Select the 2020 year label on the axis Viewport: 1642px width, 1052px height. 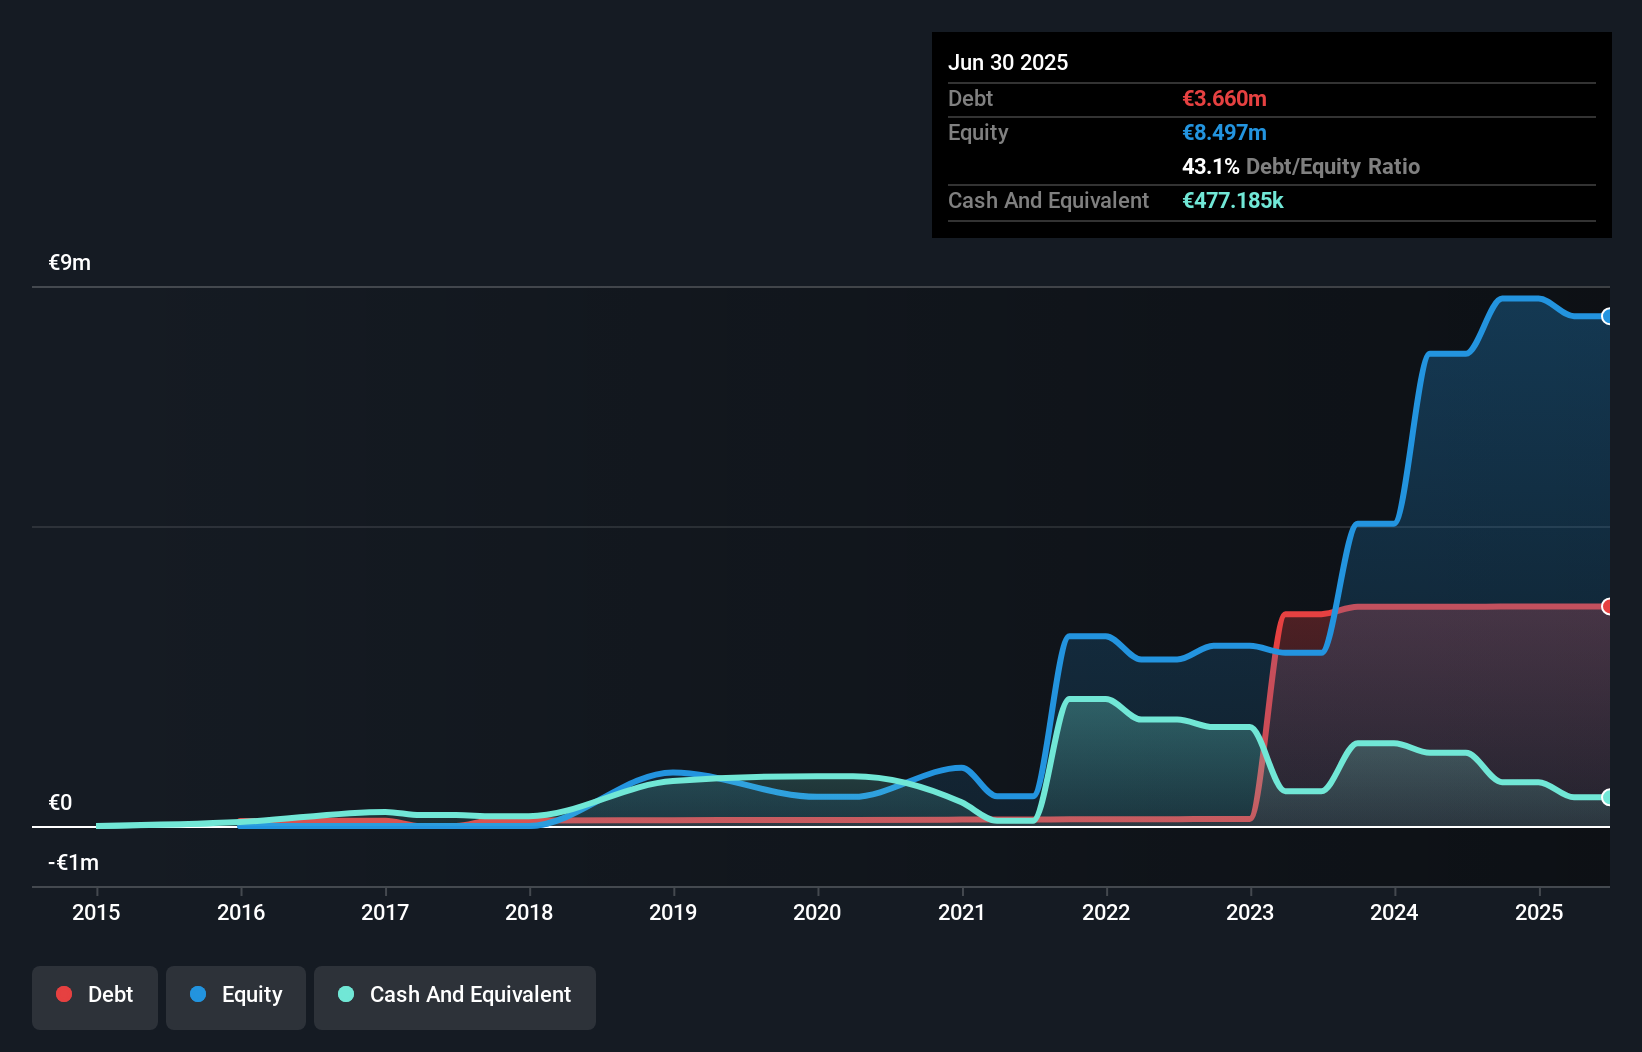point(817,912)
